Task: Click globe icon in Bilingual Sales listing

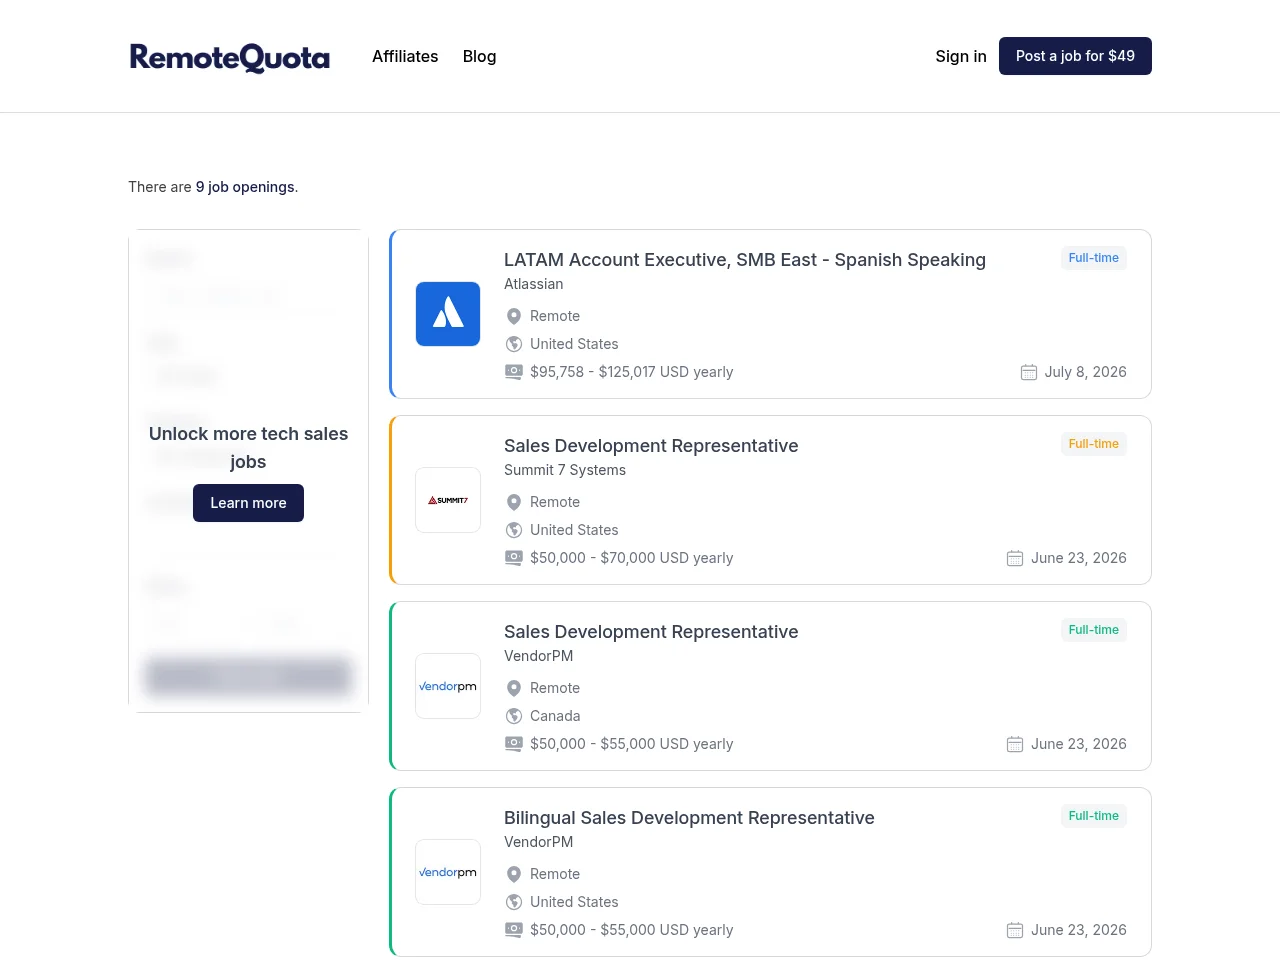Action: [x=514, y=902]
